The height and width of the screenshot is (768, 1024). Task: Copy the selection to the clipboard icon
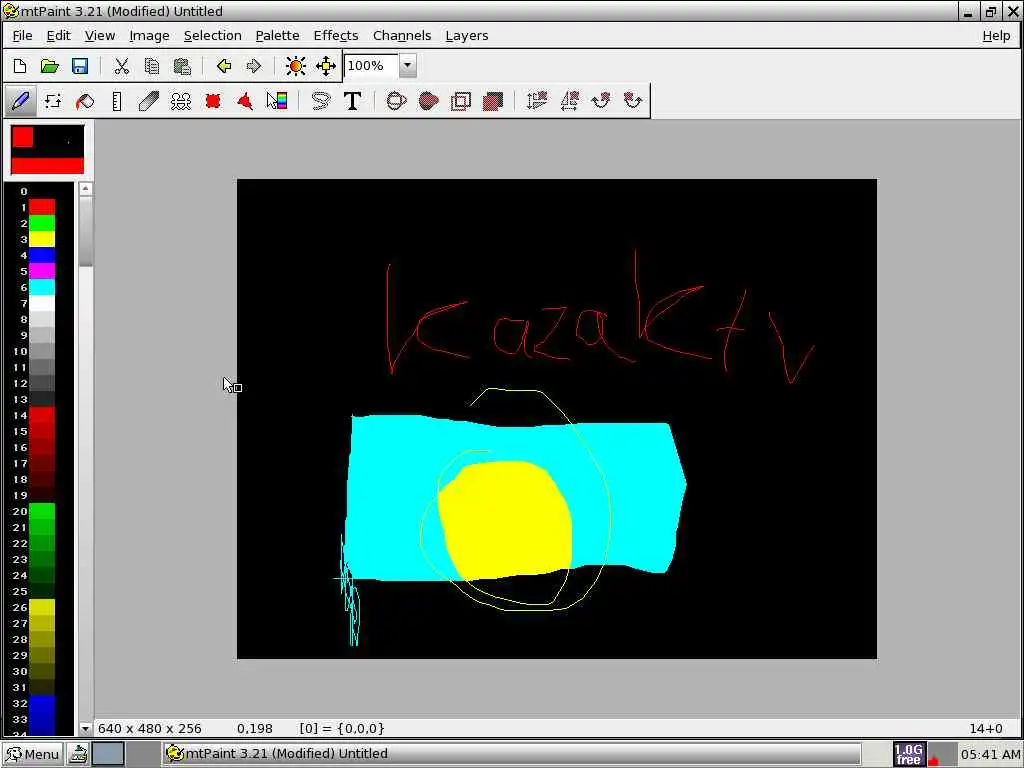coord(152,66)
